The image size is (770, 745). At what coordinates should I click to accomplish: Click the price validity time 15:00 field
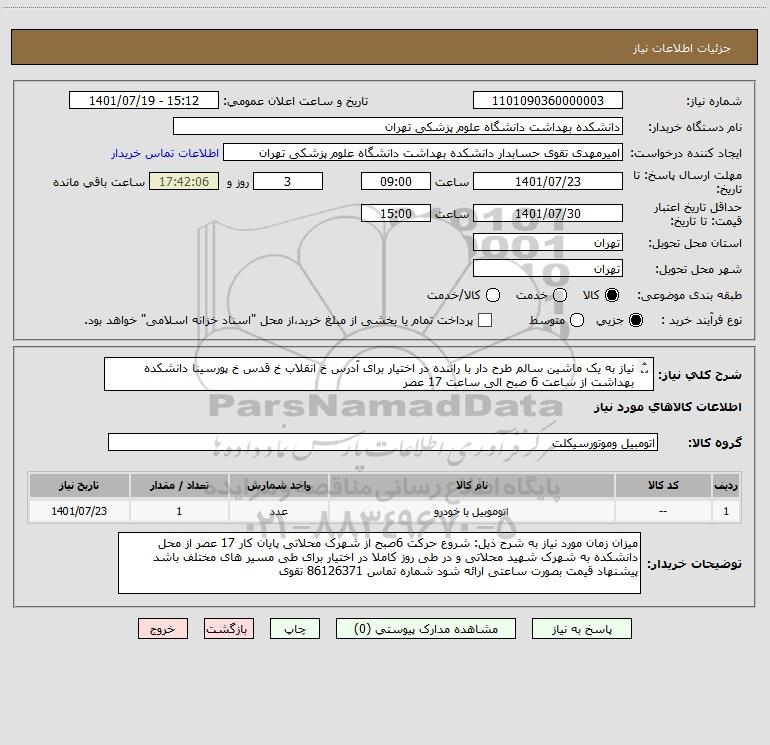click(396, 214)
